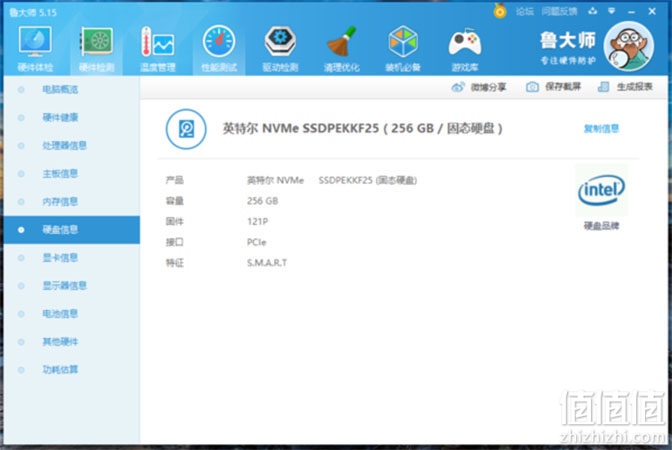Click the 产品 row label

[174, 180]
